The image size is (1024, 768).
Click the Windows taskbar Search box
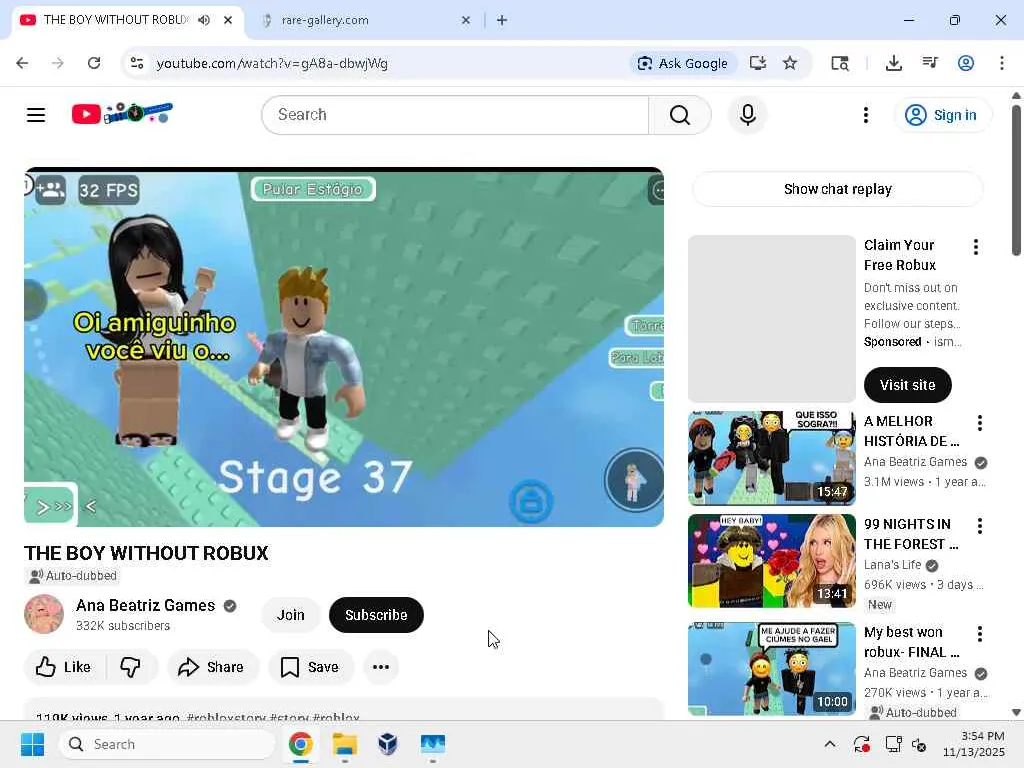(x=167, y=744)
